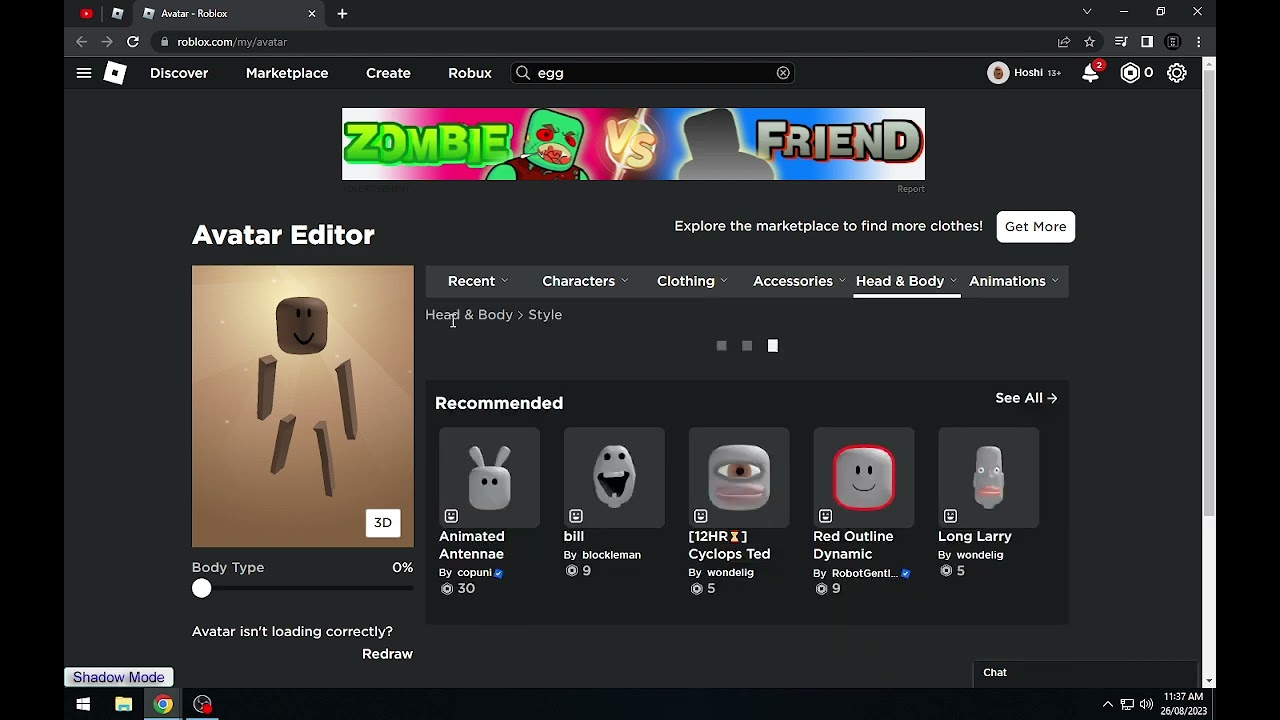Expand the Head & Body dropdown
The height and width of the screenshot is (720, 1280).
907,281
